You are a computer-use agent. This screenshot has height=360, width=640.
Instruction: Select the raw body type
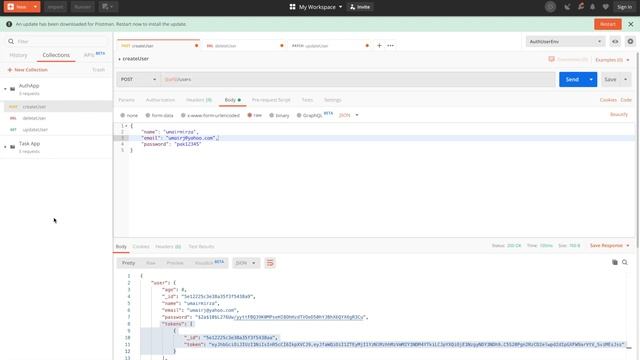click(254, 116)
